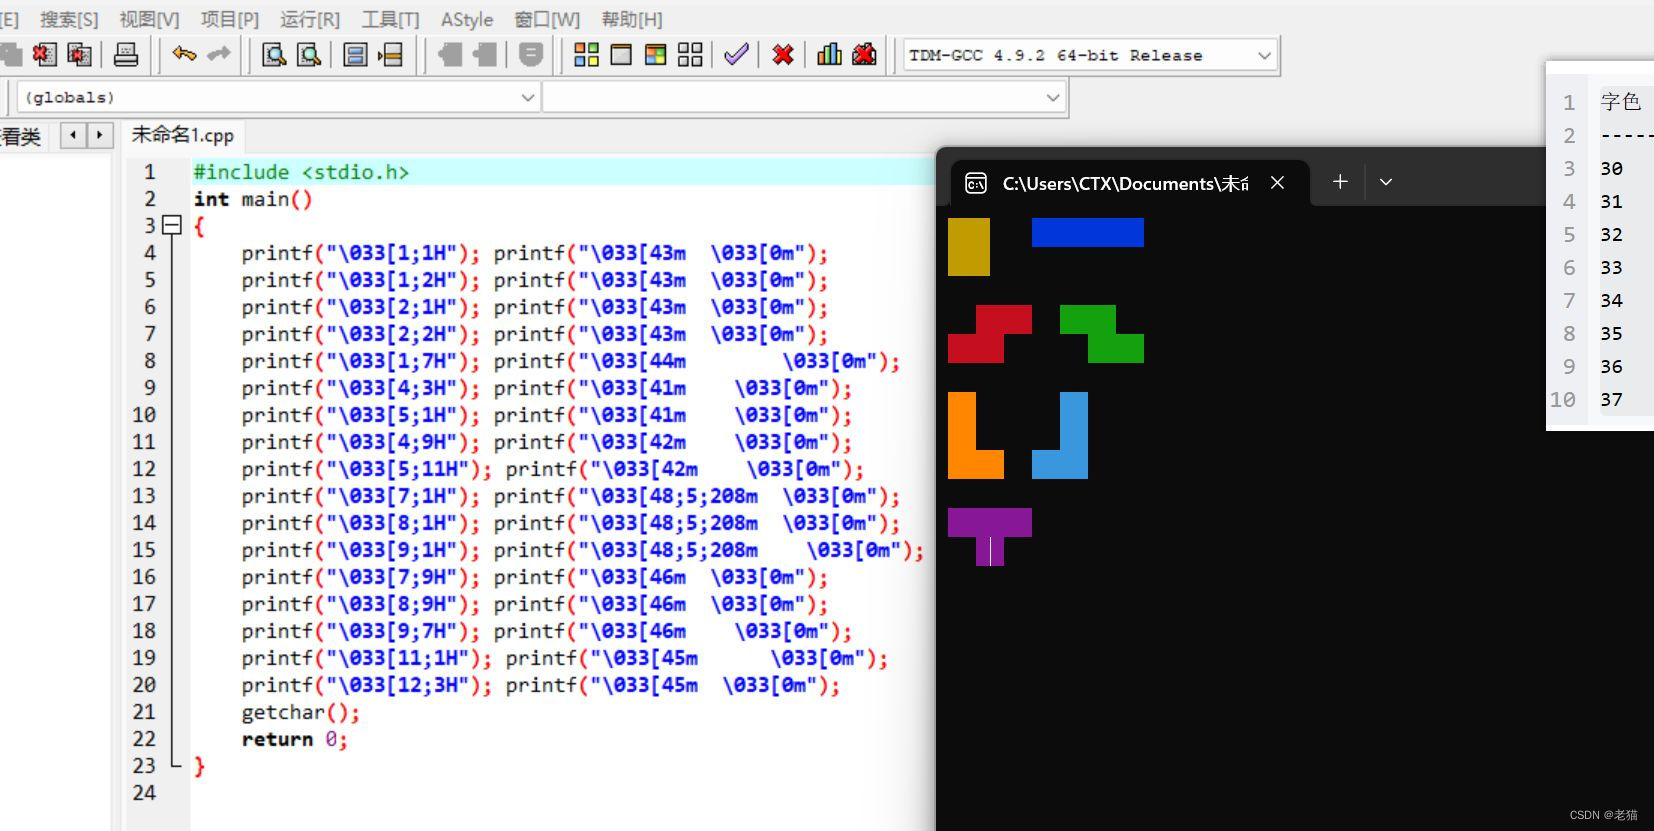Screen dimensions: 1654x831
Task: Click value 30 in the right panel
Action: coord(1611,168)
